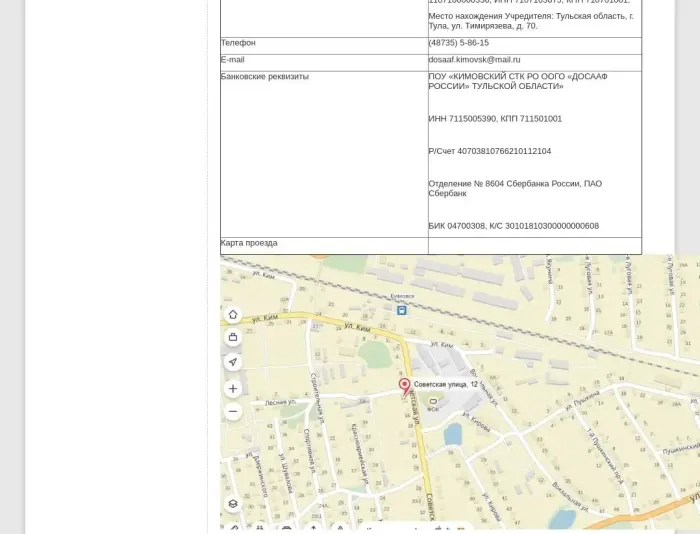Click the Телефон row label
Viewport: 700px width, 534px height.
[238, 43]
